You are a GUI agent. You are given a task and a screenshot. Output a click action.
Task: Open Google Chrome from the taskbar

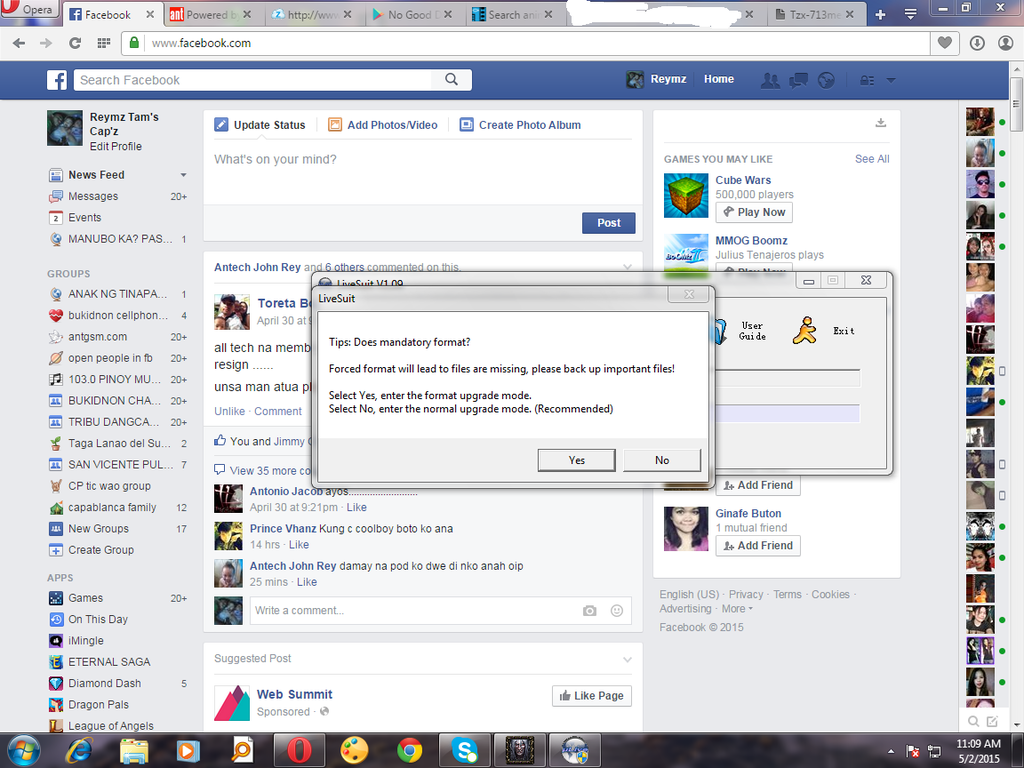(409, 751)
